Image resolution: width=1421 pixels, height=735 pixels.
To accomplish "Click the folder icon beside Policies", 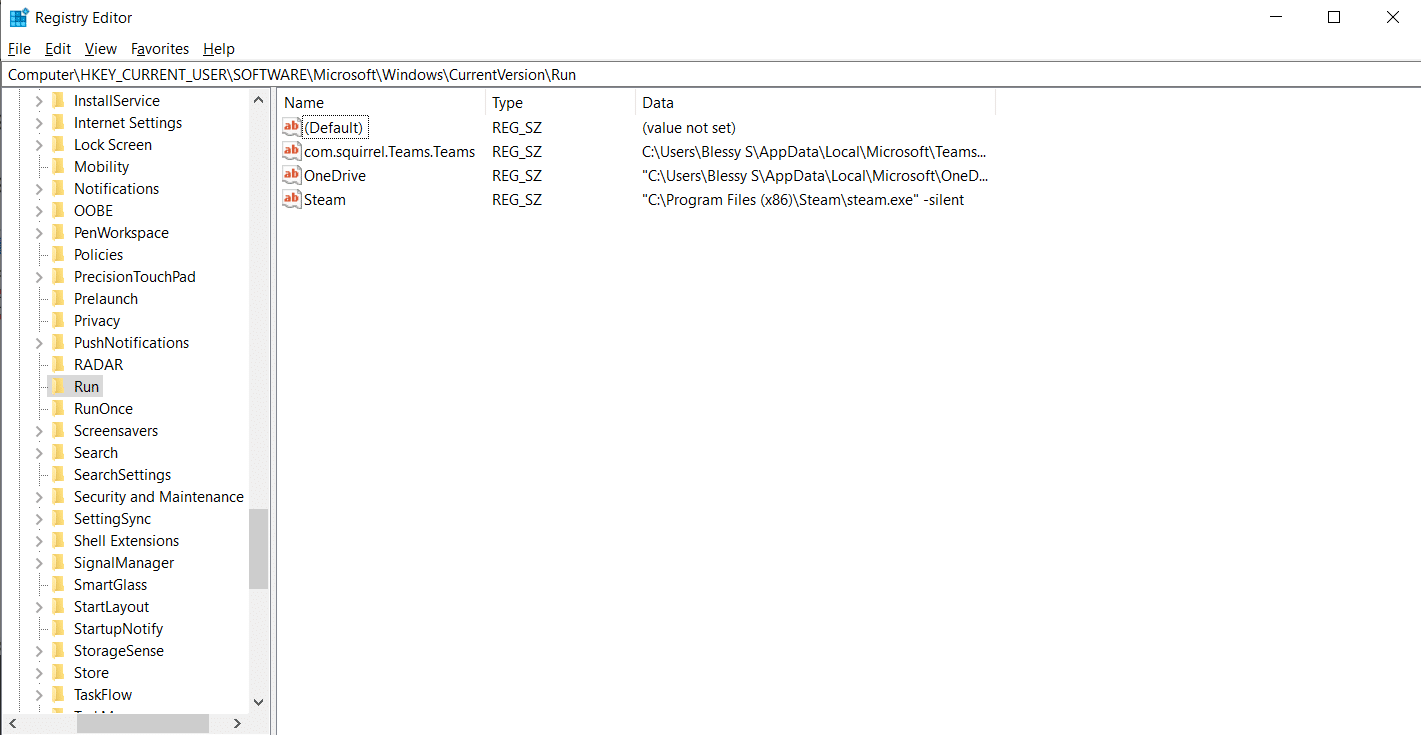I will pos(58,255).
